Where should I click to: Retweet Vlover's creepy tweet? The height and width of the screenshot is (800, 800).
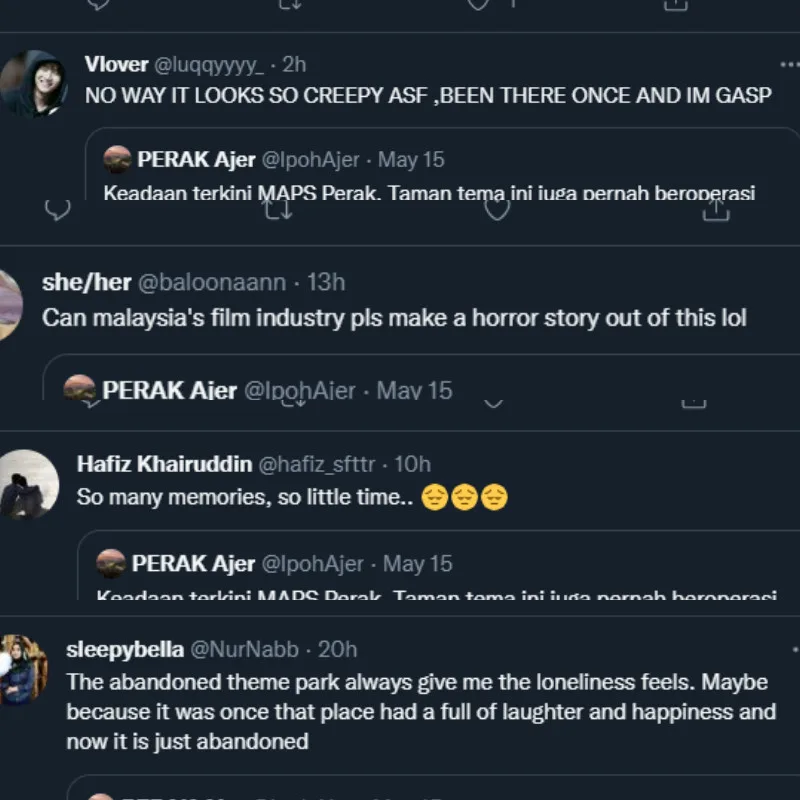click(x=277, y=209)
